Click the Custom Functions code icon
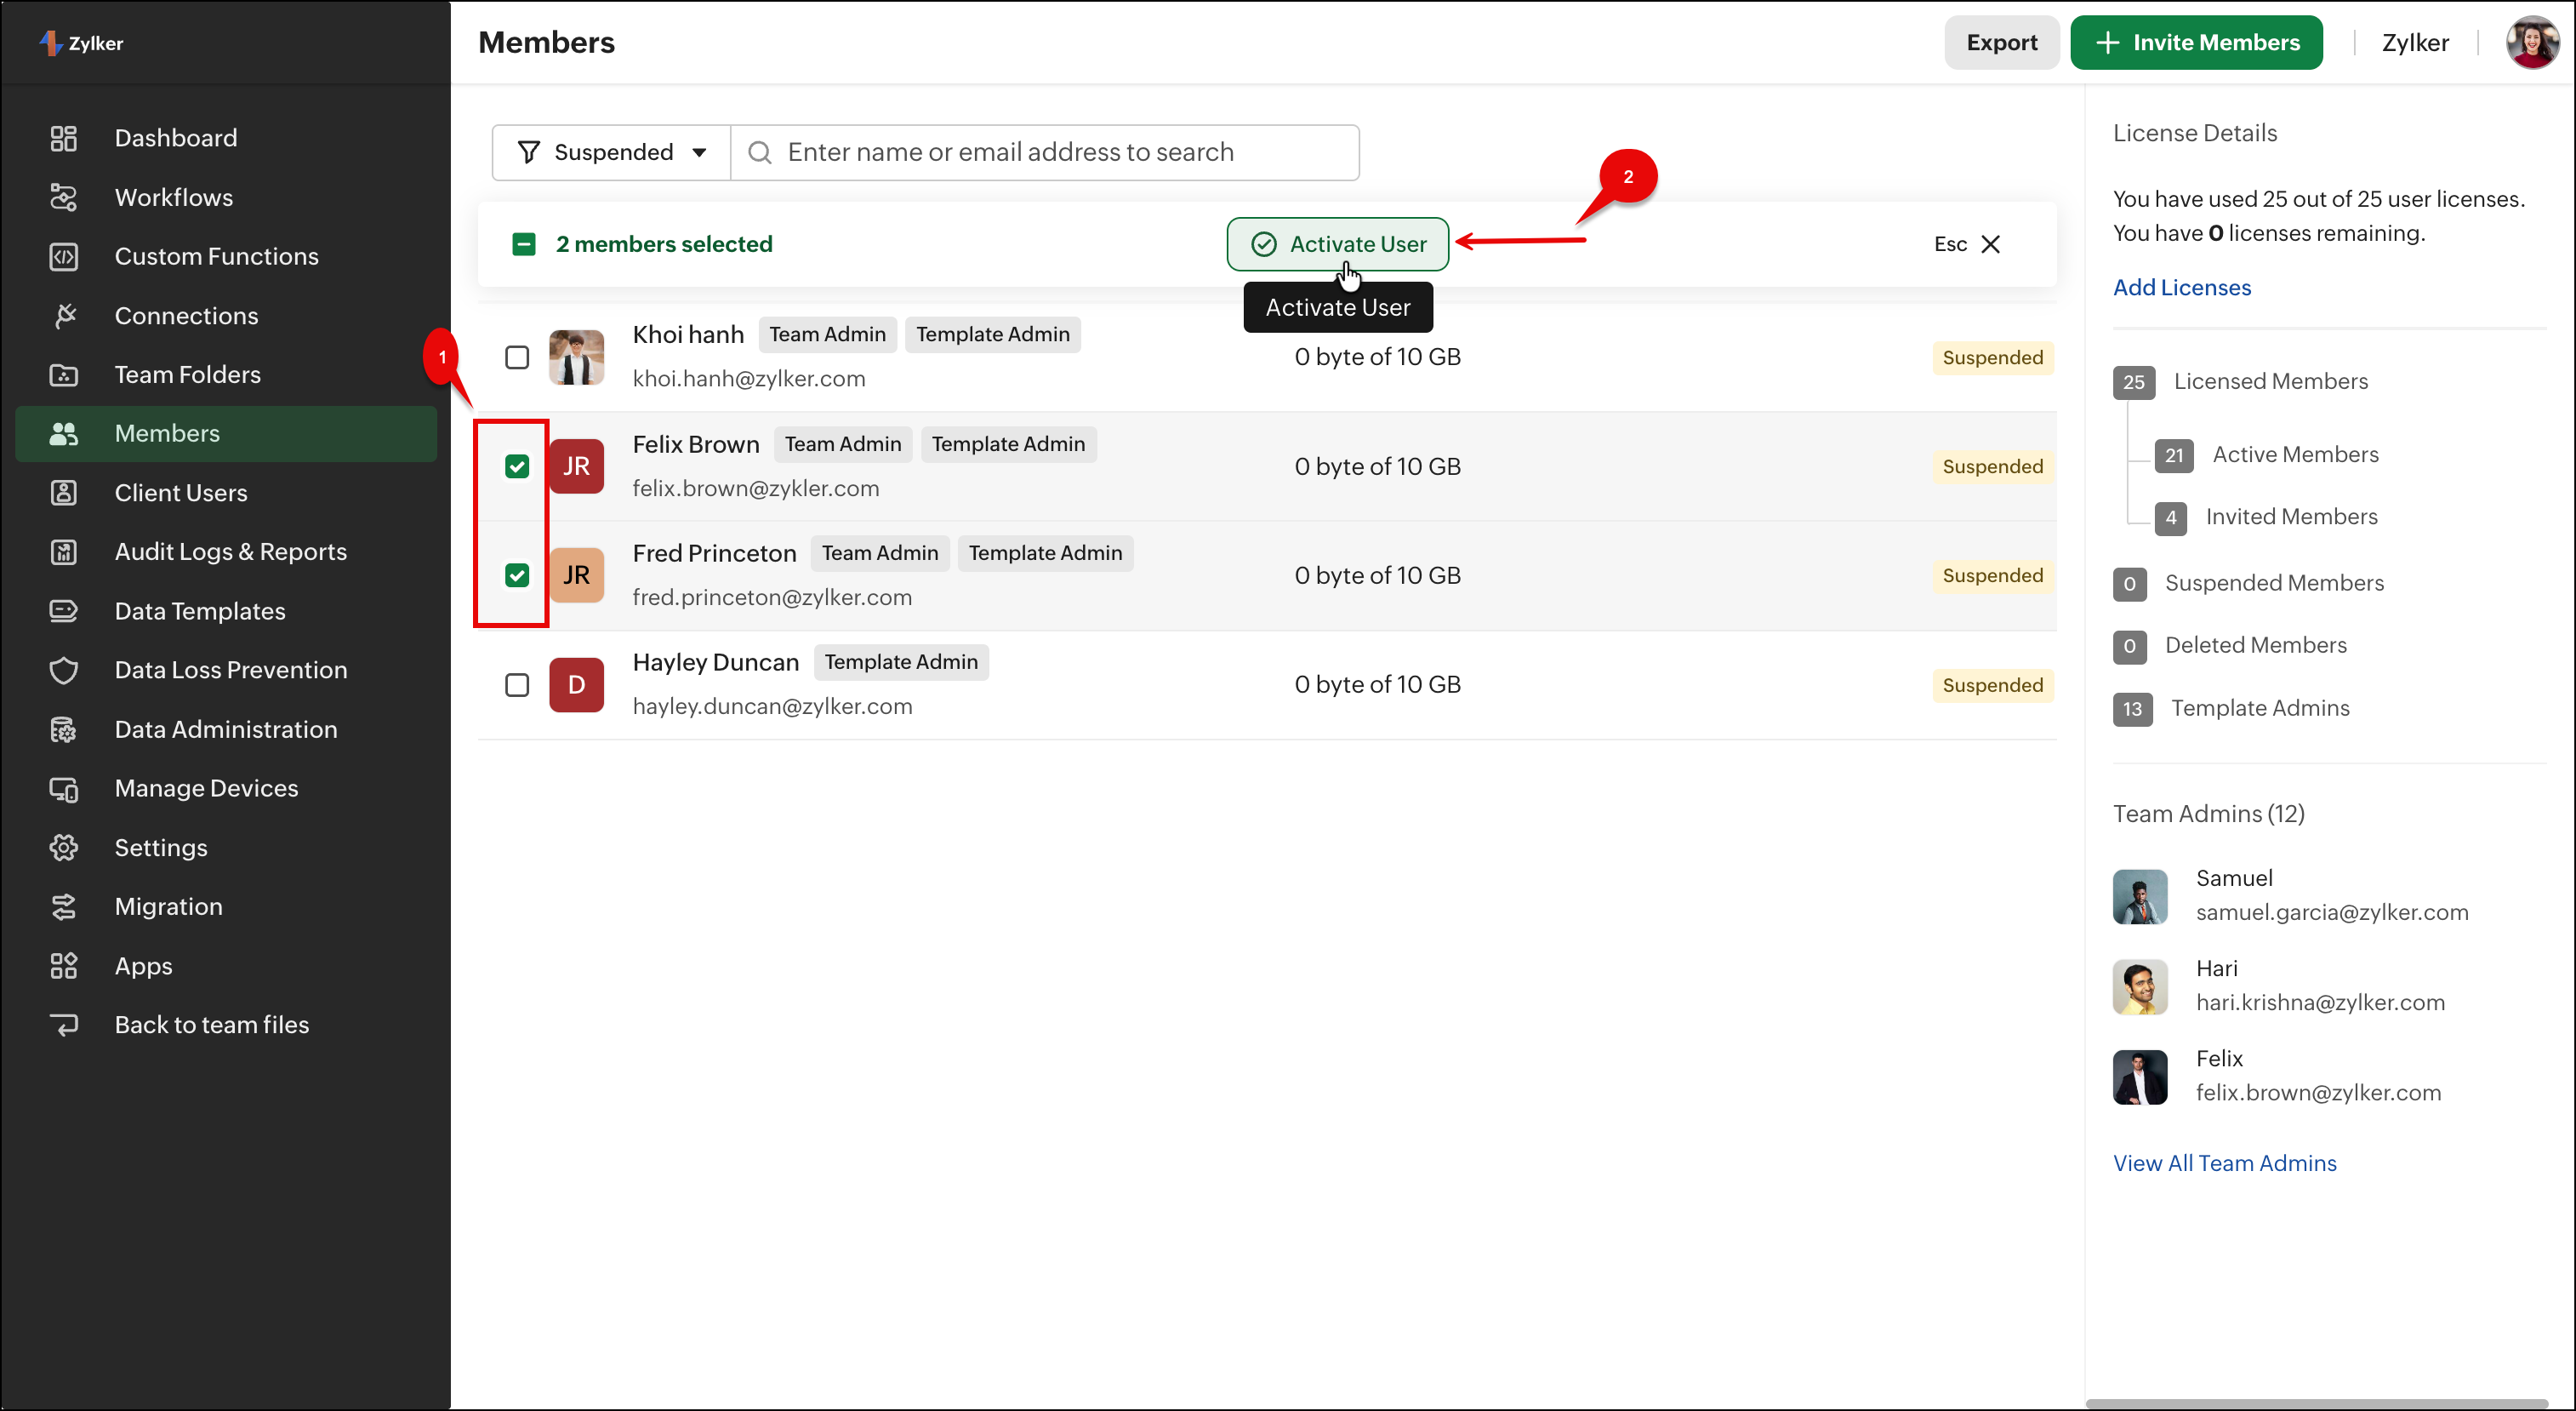The height and width of the screenshot is (1411, 2576). click(64, 256)
